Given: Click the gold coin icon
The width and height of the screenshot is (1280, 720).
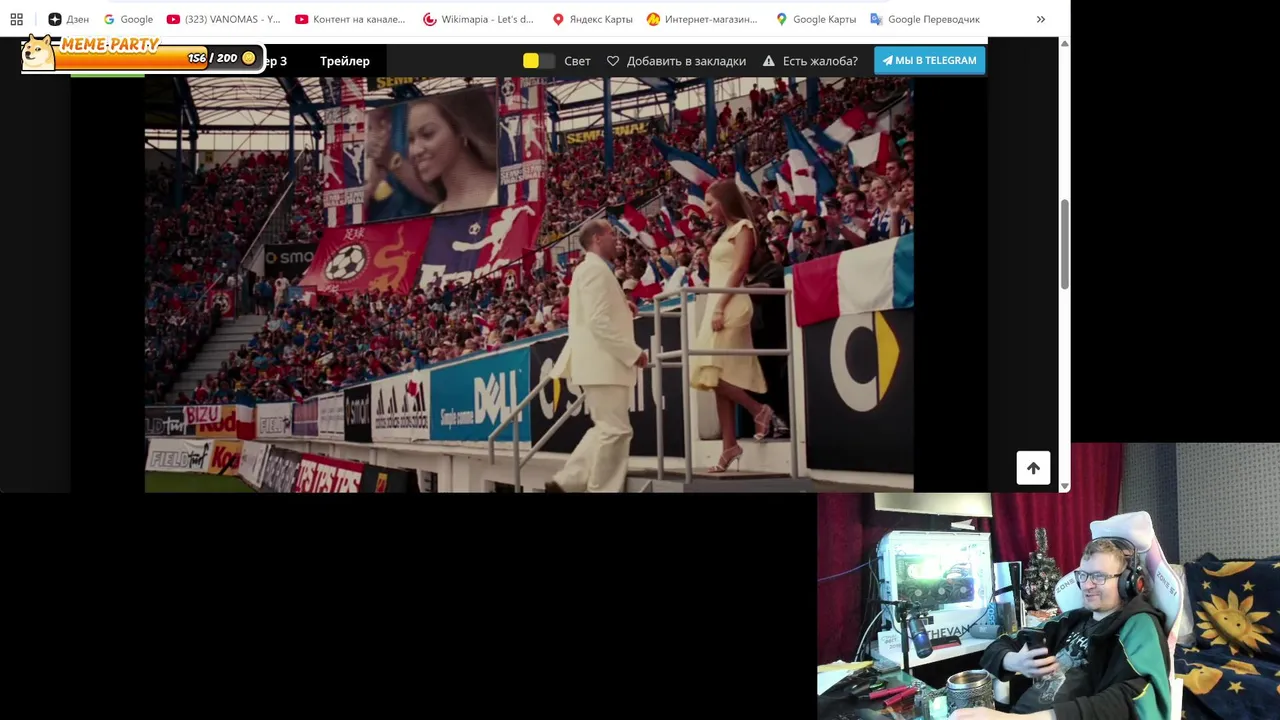Looking at the screenshot, I should coord(248,58).
